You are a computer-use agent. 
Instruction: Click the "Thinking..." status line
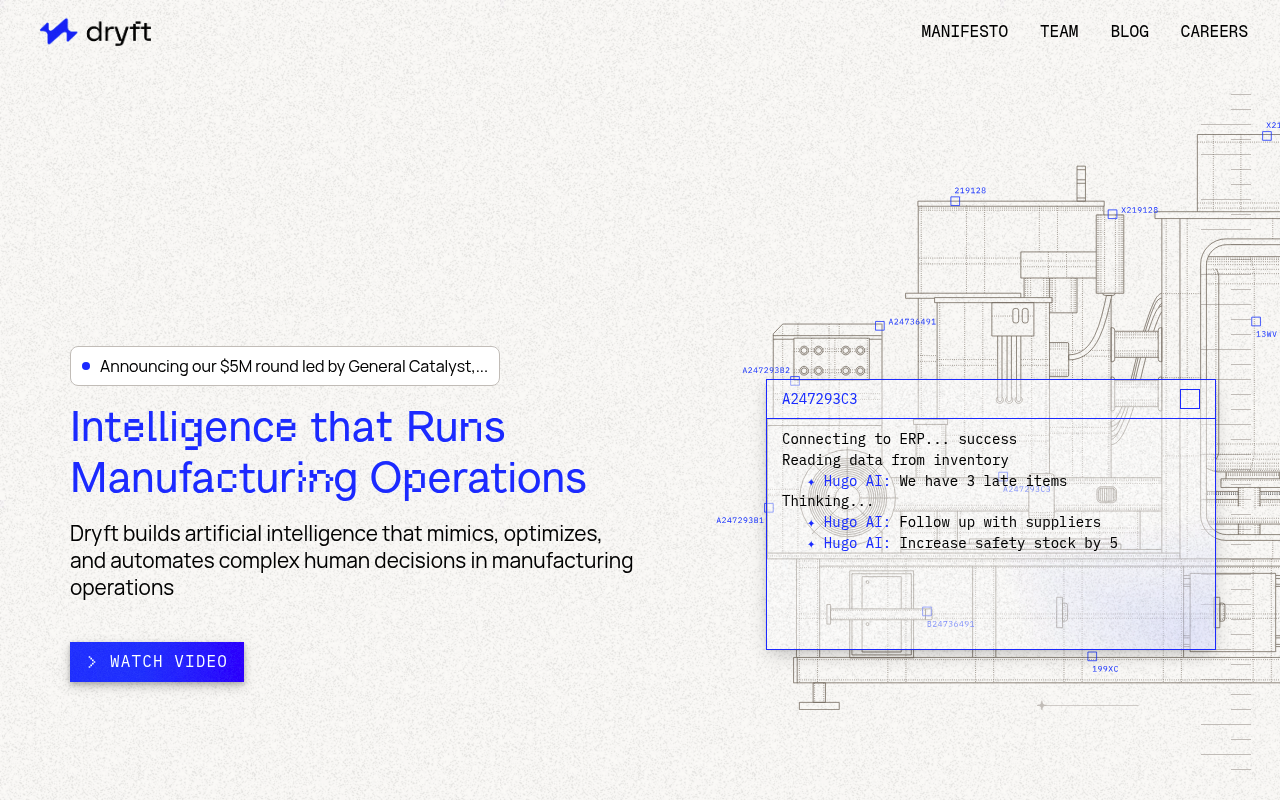click(828, 501)
